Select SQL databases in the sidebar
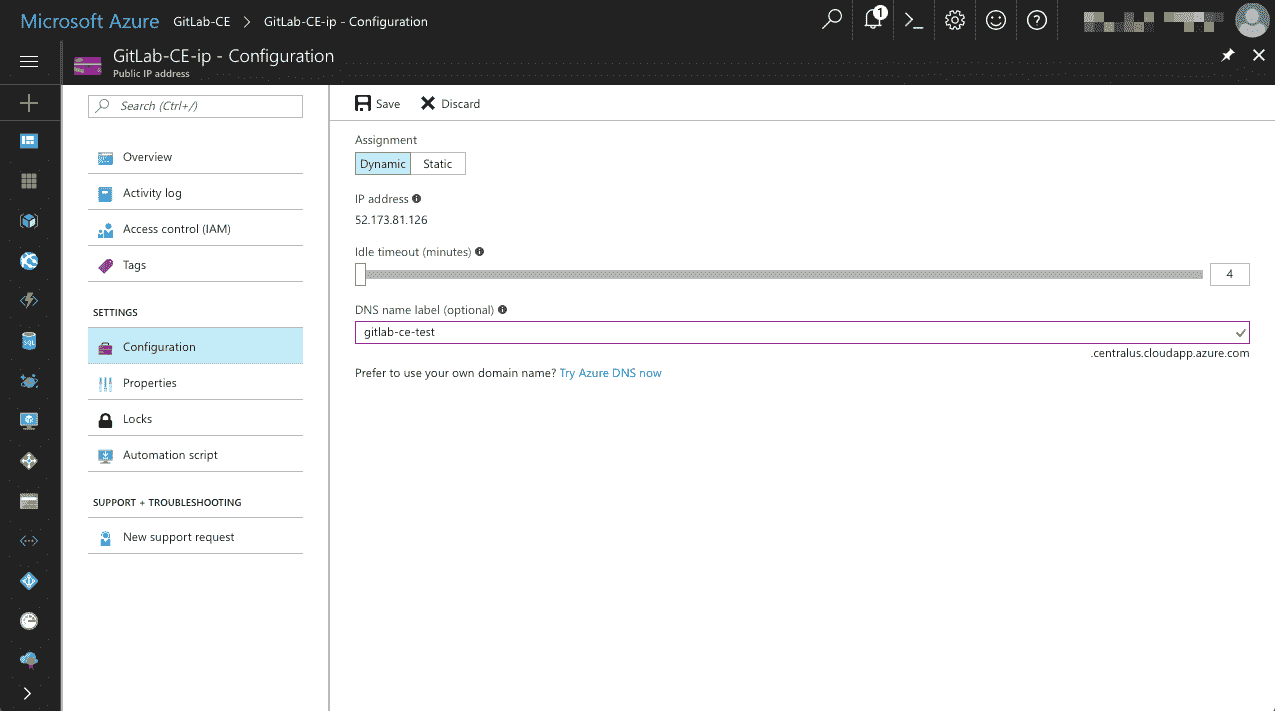This screenshot has width=1275, height=711. [x=29, y=341]
